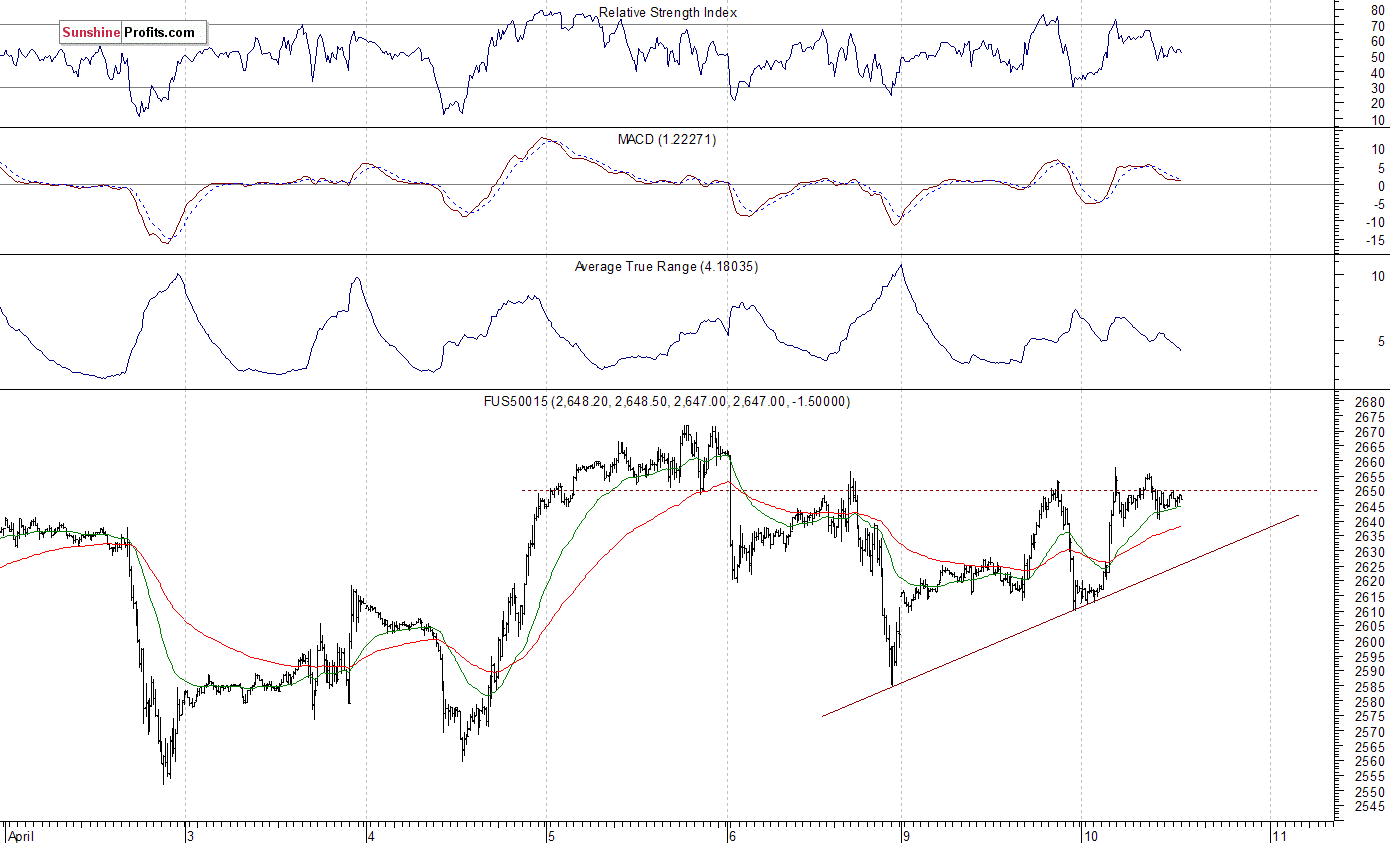1390x843 pixels.
Task: Select the Relative Strength Index title
Action: point(668,13)
